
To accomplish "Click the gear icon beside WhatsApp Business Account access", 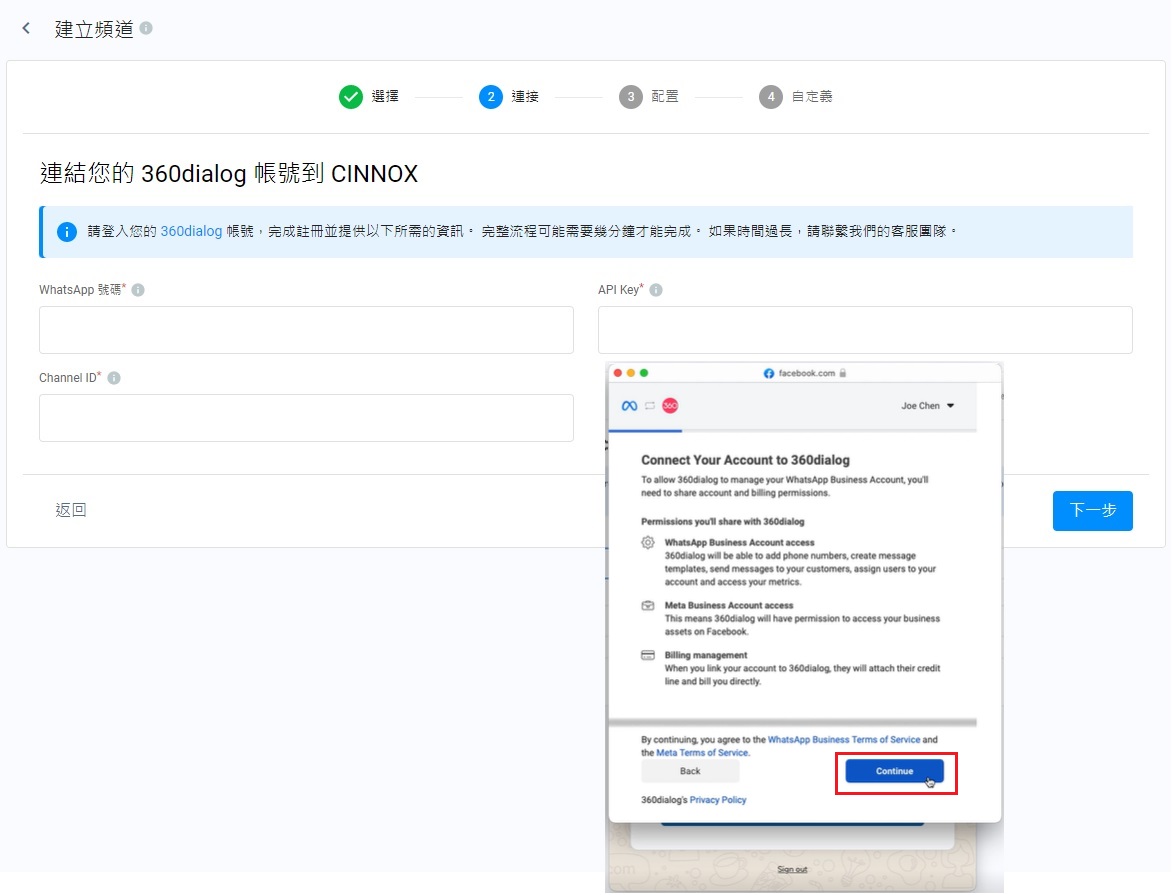I will [648, 543].
